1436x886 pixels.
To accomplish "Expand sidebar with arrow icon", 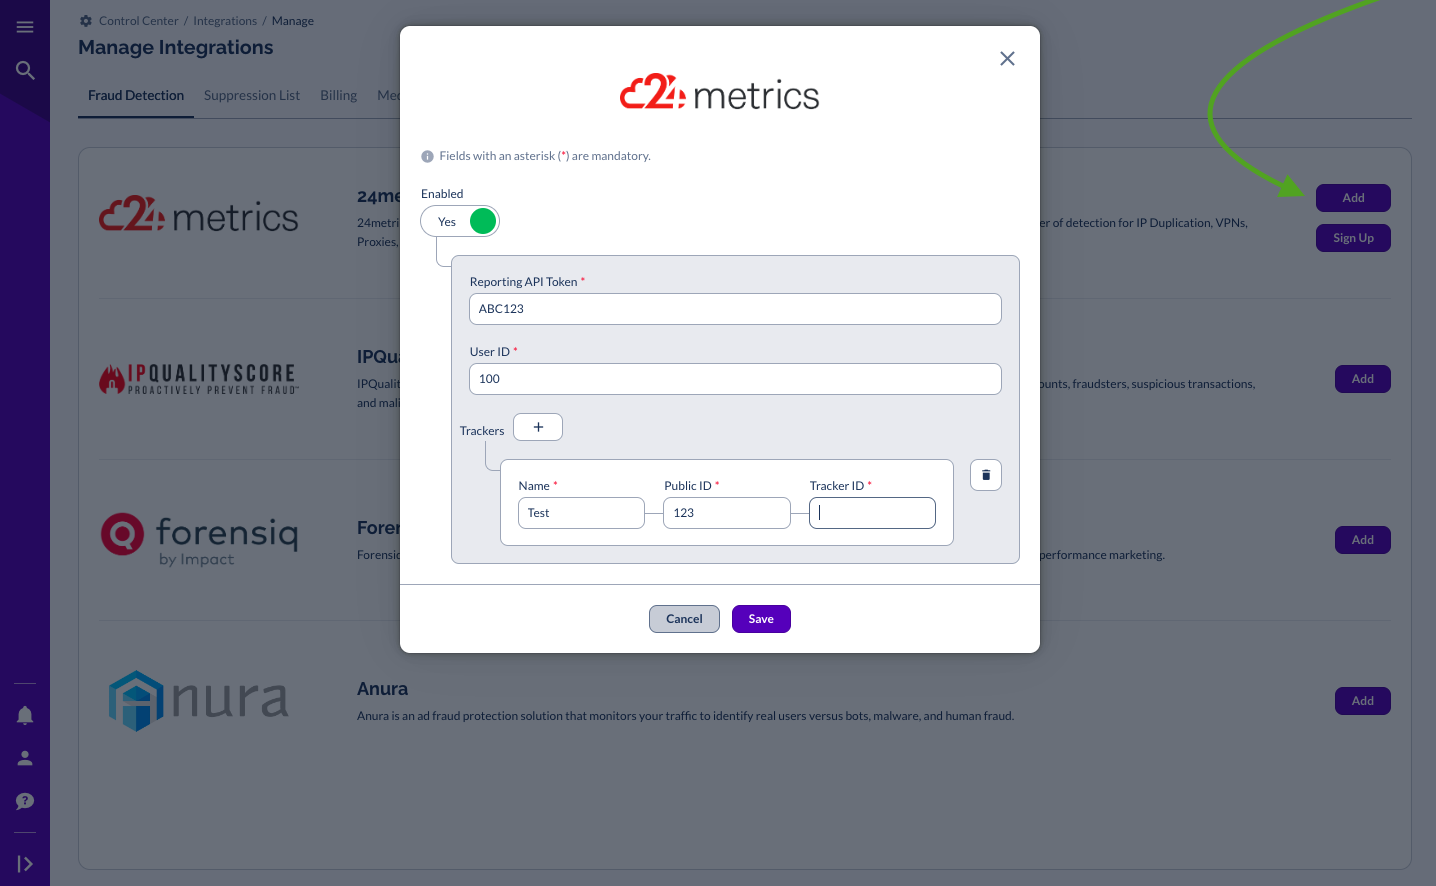I will [x=25, y=864].
